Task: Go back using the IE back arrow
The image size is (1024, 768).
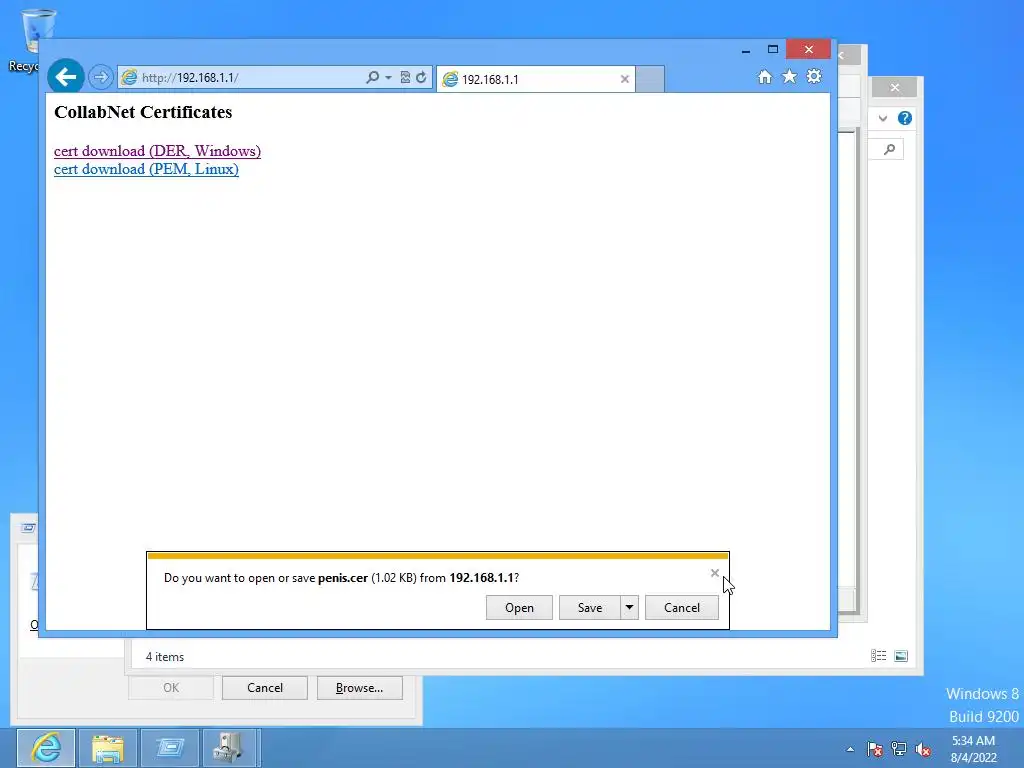Action: pyautogui.click(x=66, y=77)
